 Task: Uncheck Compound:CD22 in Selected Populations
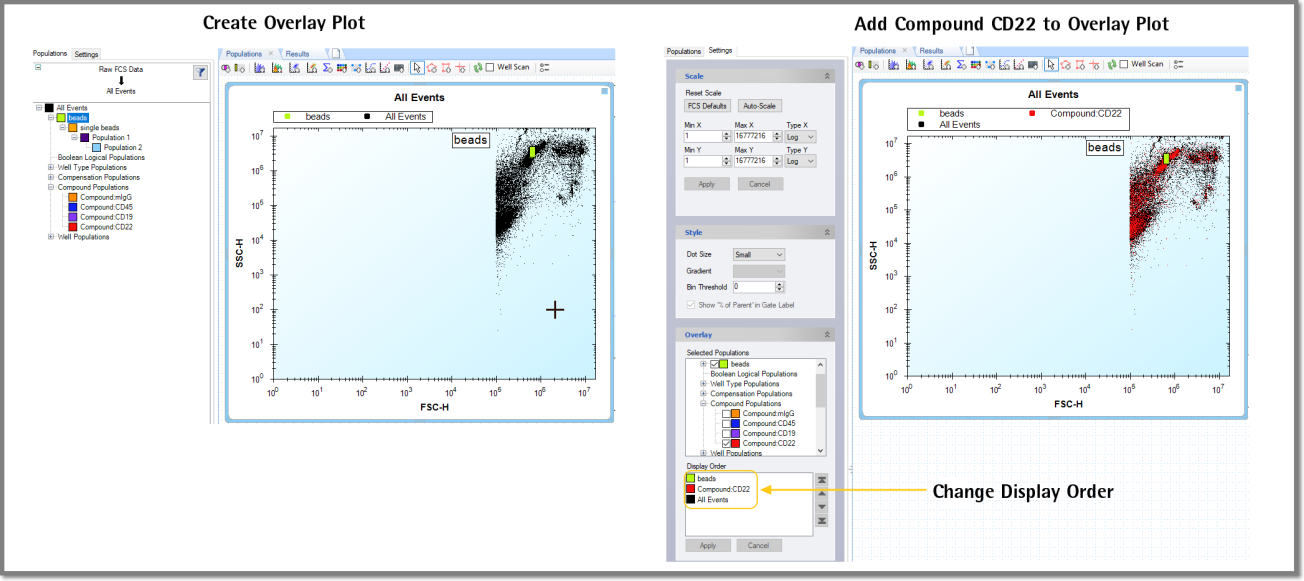click(x=727, y=443)
